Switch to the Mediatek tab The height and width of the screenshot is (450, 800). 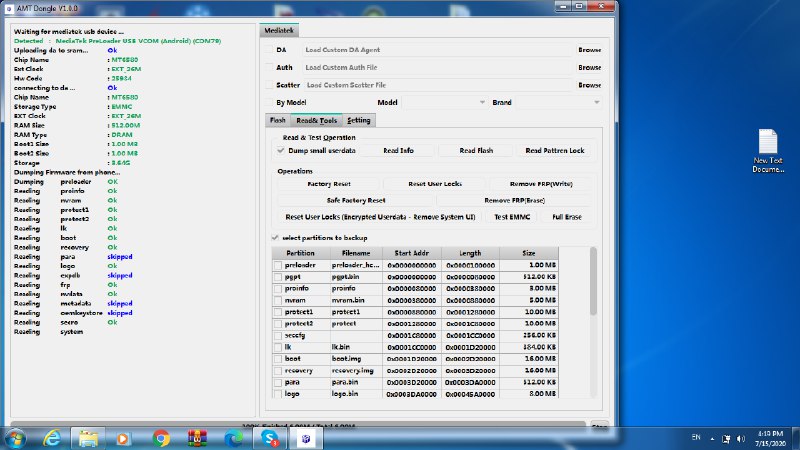[279, 31]
